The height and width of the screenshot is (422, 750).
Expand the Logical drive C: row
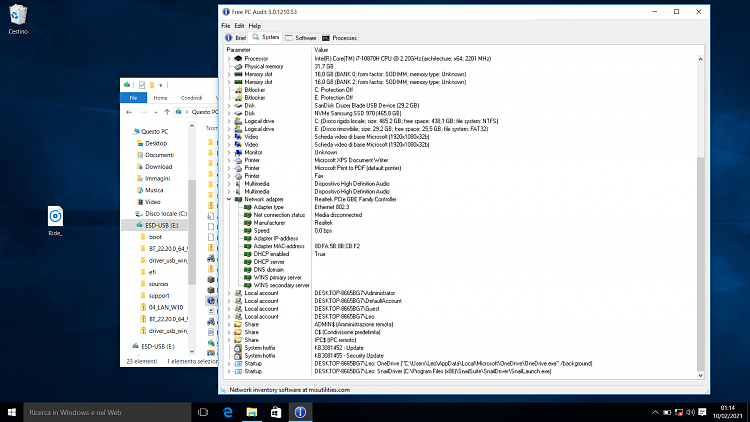(229, 122)
